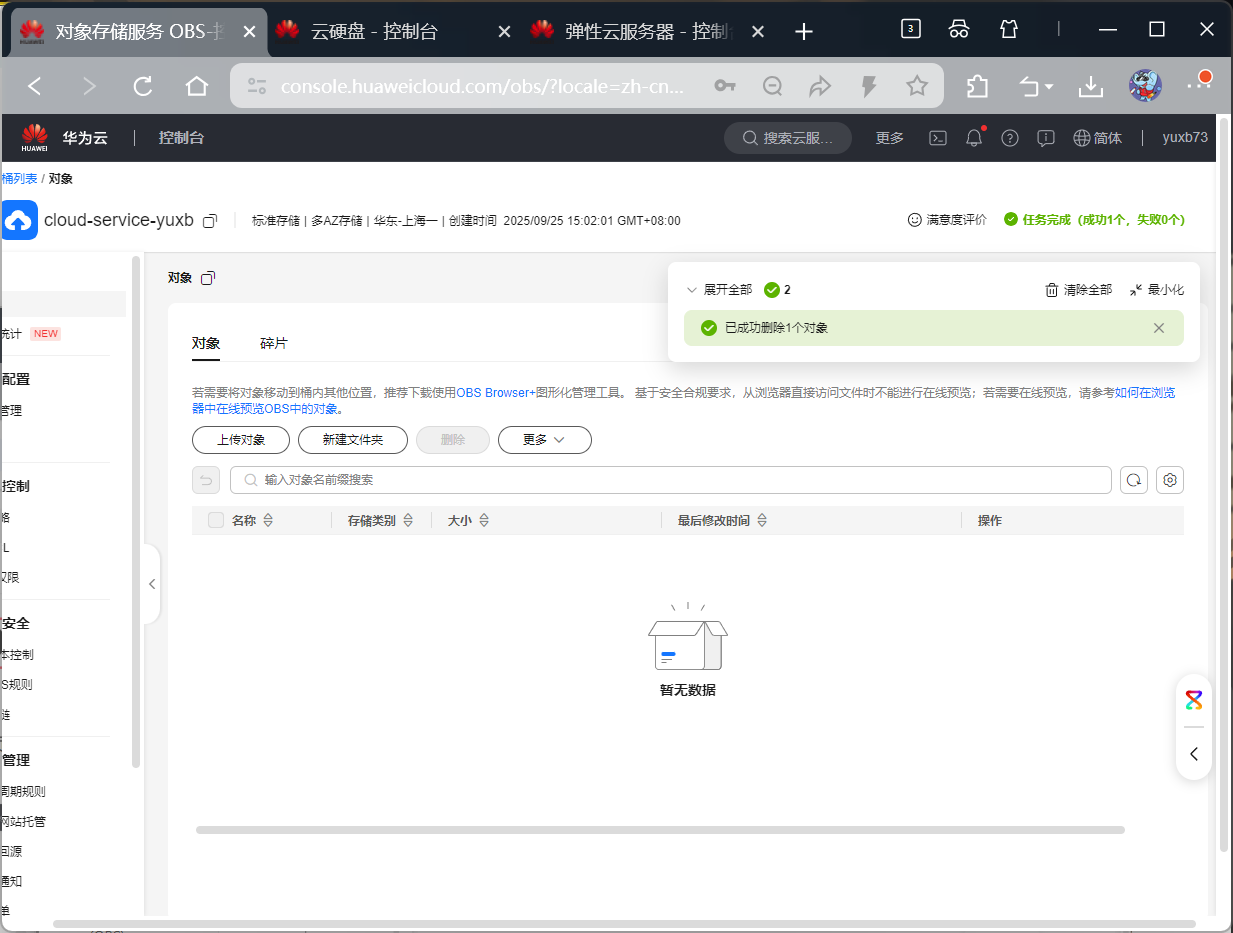Open the browser extensions puzzle icon
The width and height of the screenshot is (1233, 933).
click(978, 87)
